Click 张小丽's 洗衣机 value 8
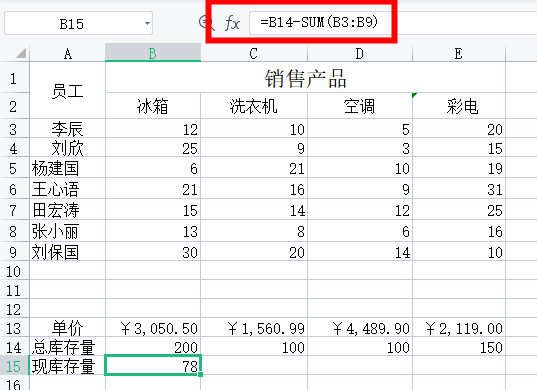Viewport: 537px width, 390px height. point(254,231)
